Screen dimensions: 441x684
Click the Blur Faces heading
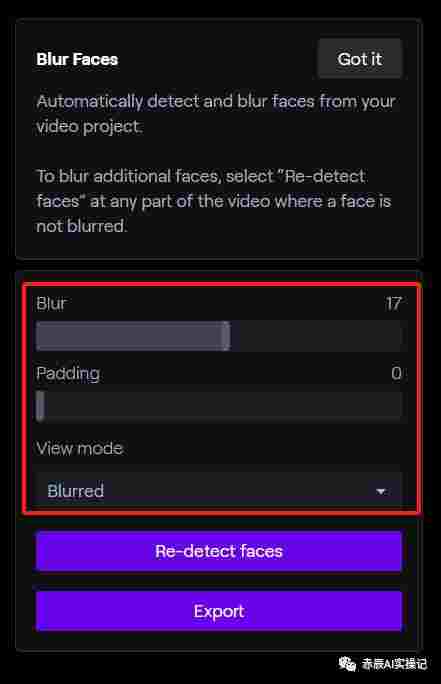[x=77, y=59]
